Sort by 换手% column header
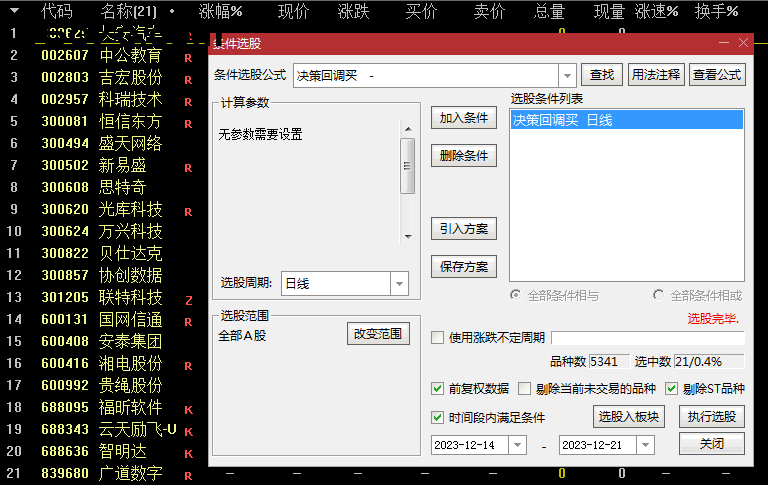The height and width of the screenshot is (485, 768). [716, 11]
